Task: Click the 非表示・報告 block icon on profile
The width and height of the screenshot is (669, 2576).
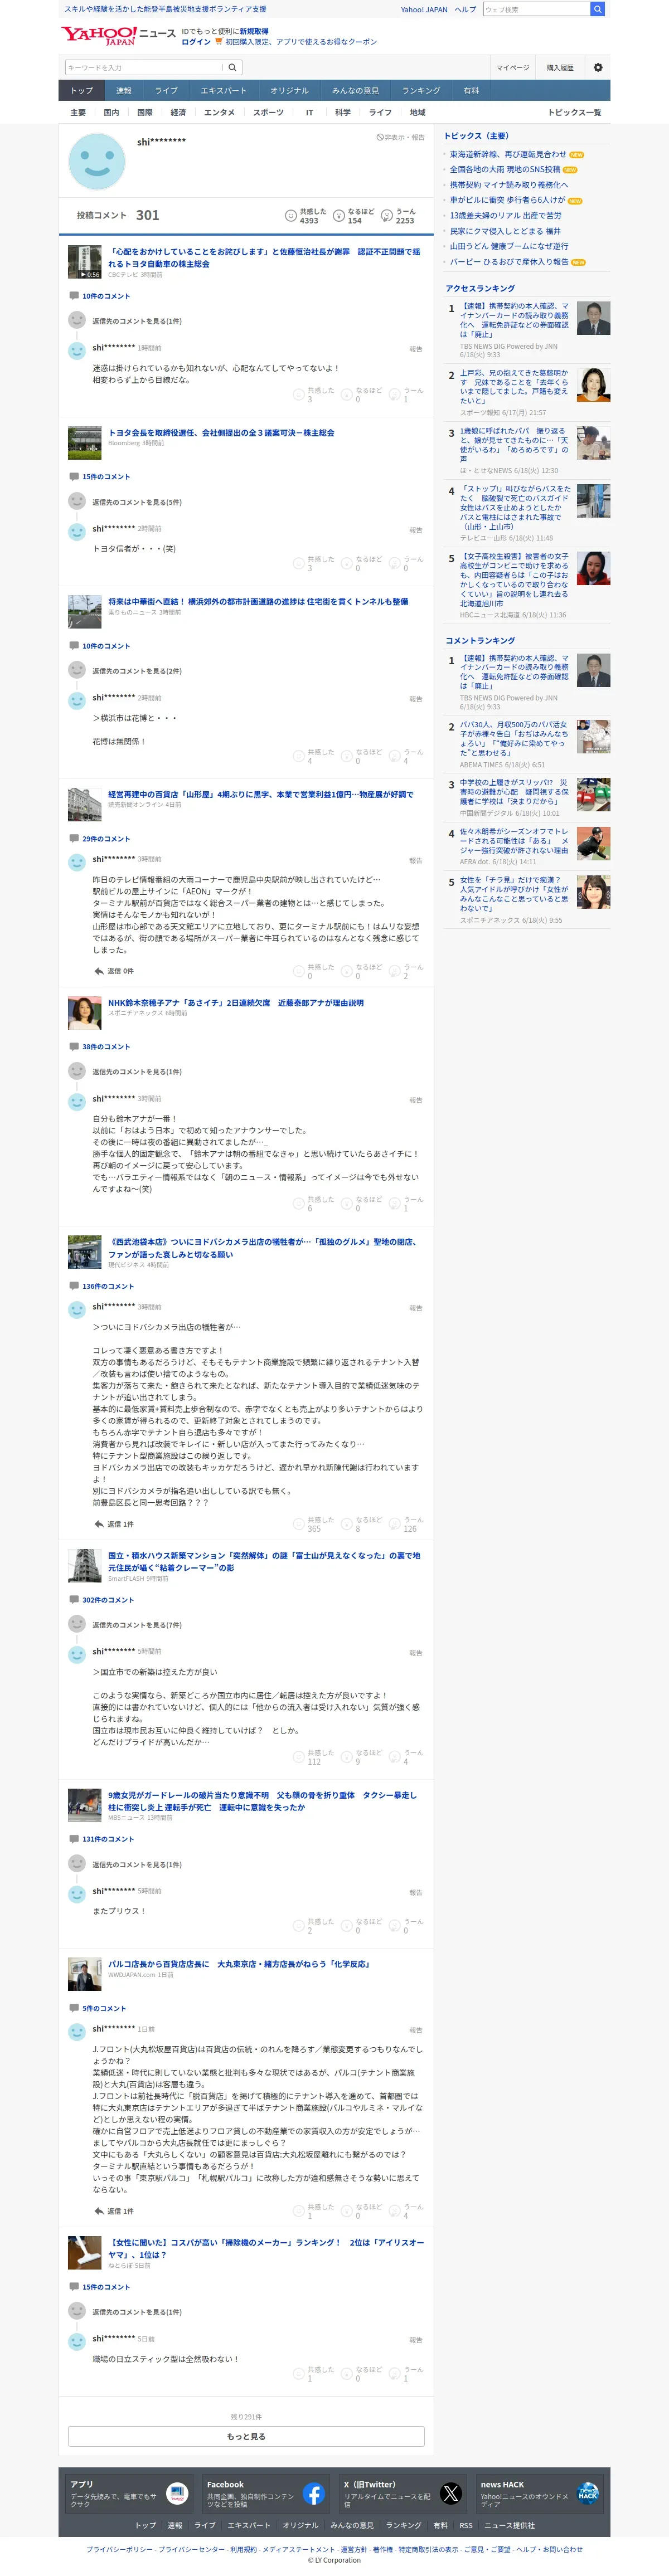Action: click(x=380, y=137)
